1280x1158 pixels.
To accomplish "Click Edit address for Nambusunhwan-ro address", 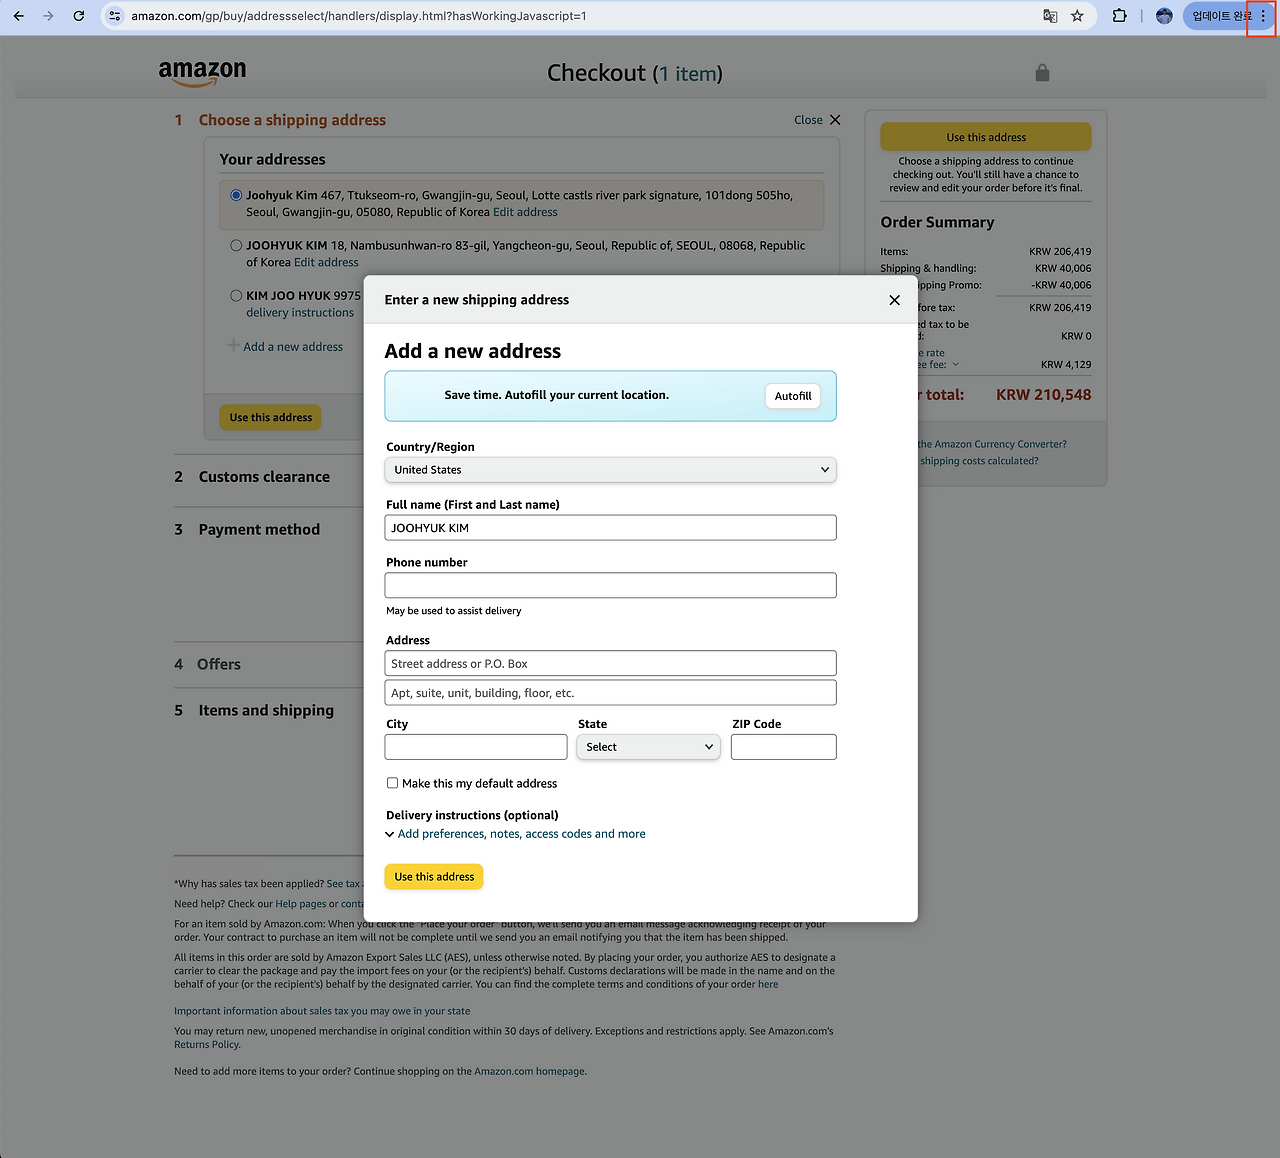I will pyautogui.click(x=326, y=262).
